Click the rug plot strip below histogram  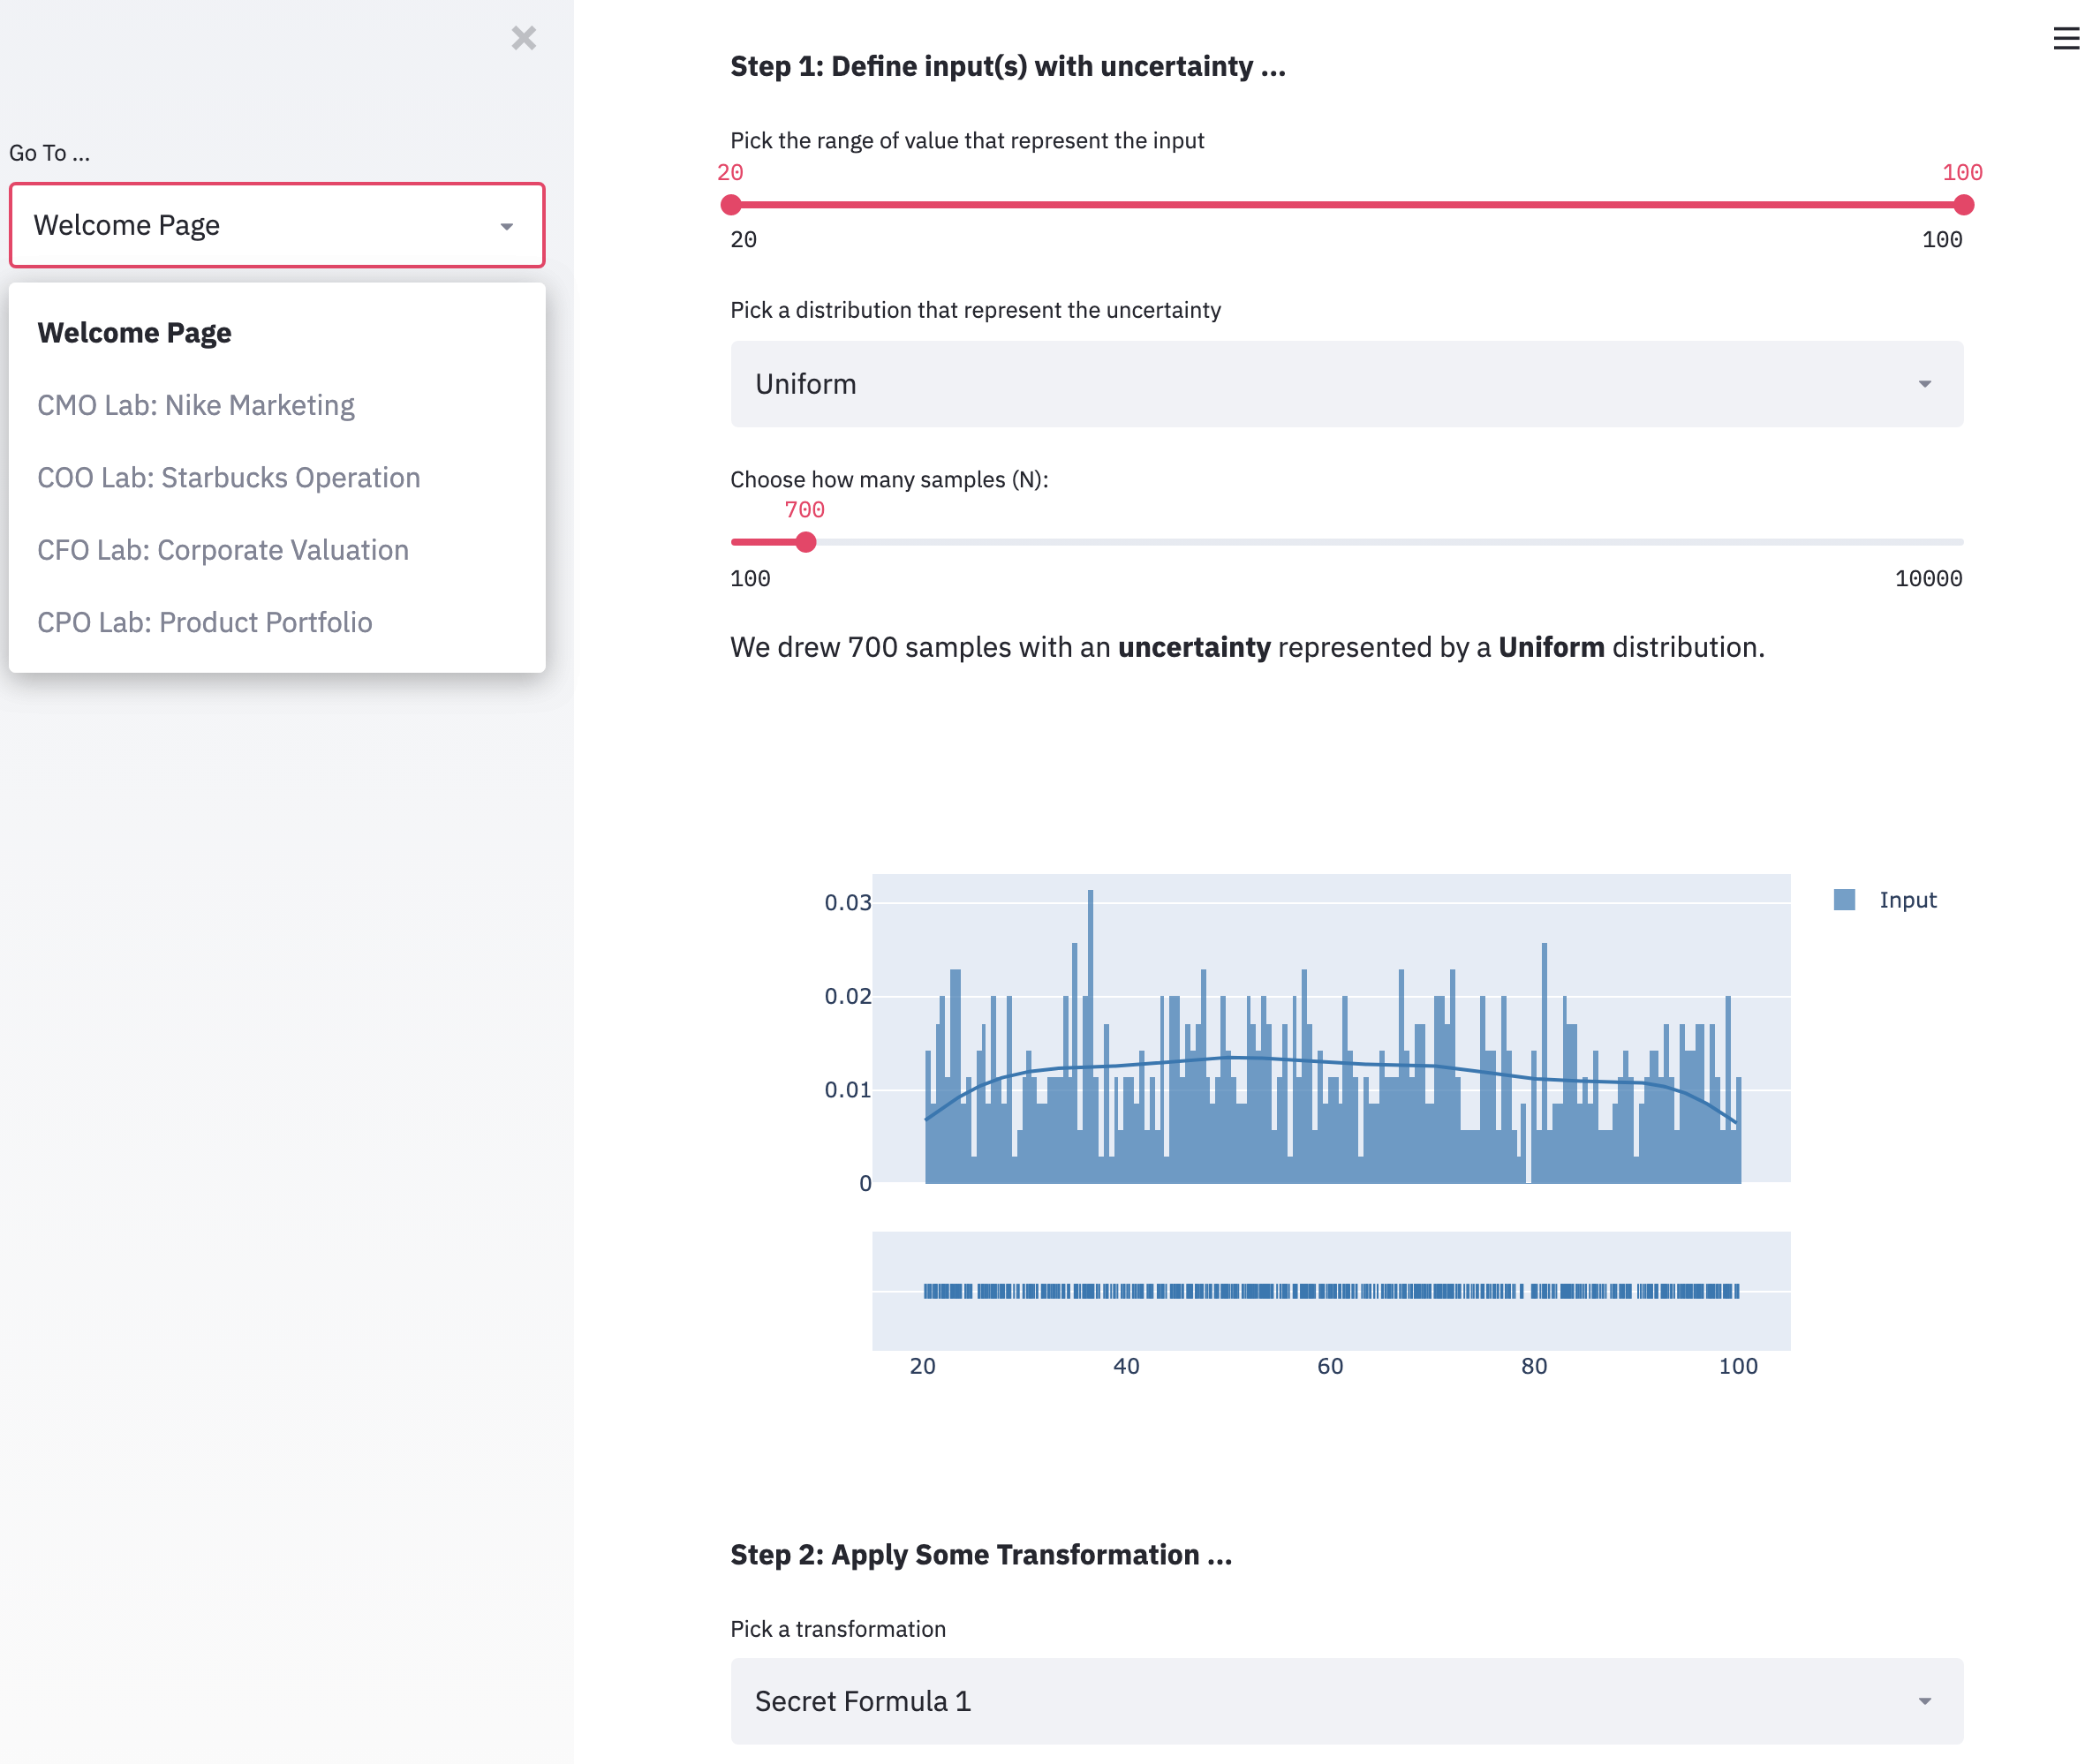(1331, 1291)
